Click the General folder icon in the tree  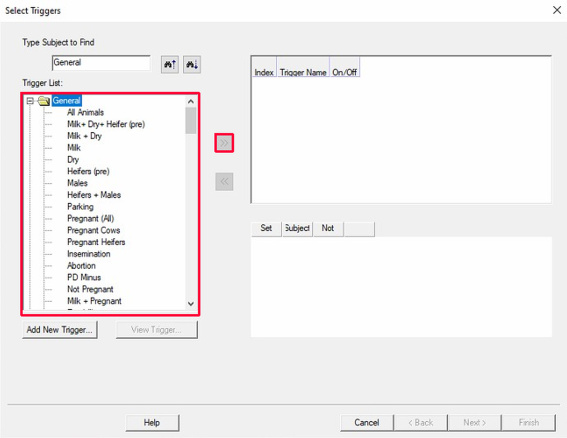click(x=44, y=101)
